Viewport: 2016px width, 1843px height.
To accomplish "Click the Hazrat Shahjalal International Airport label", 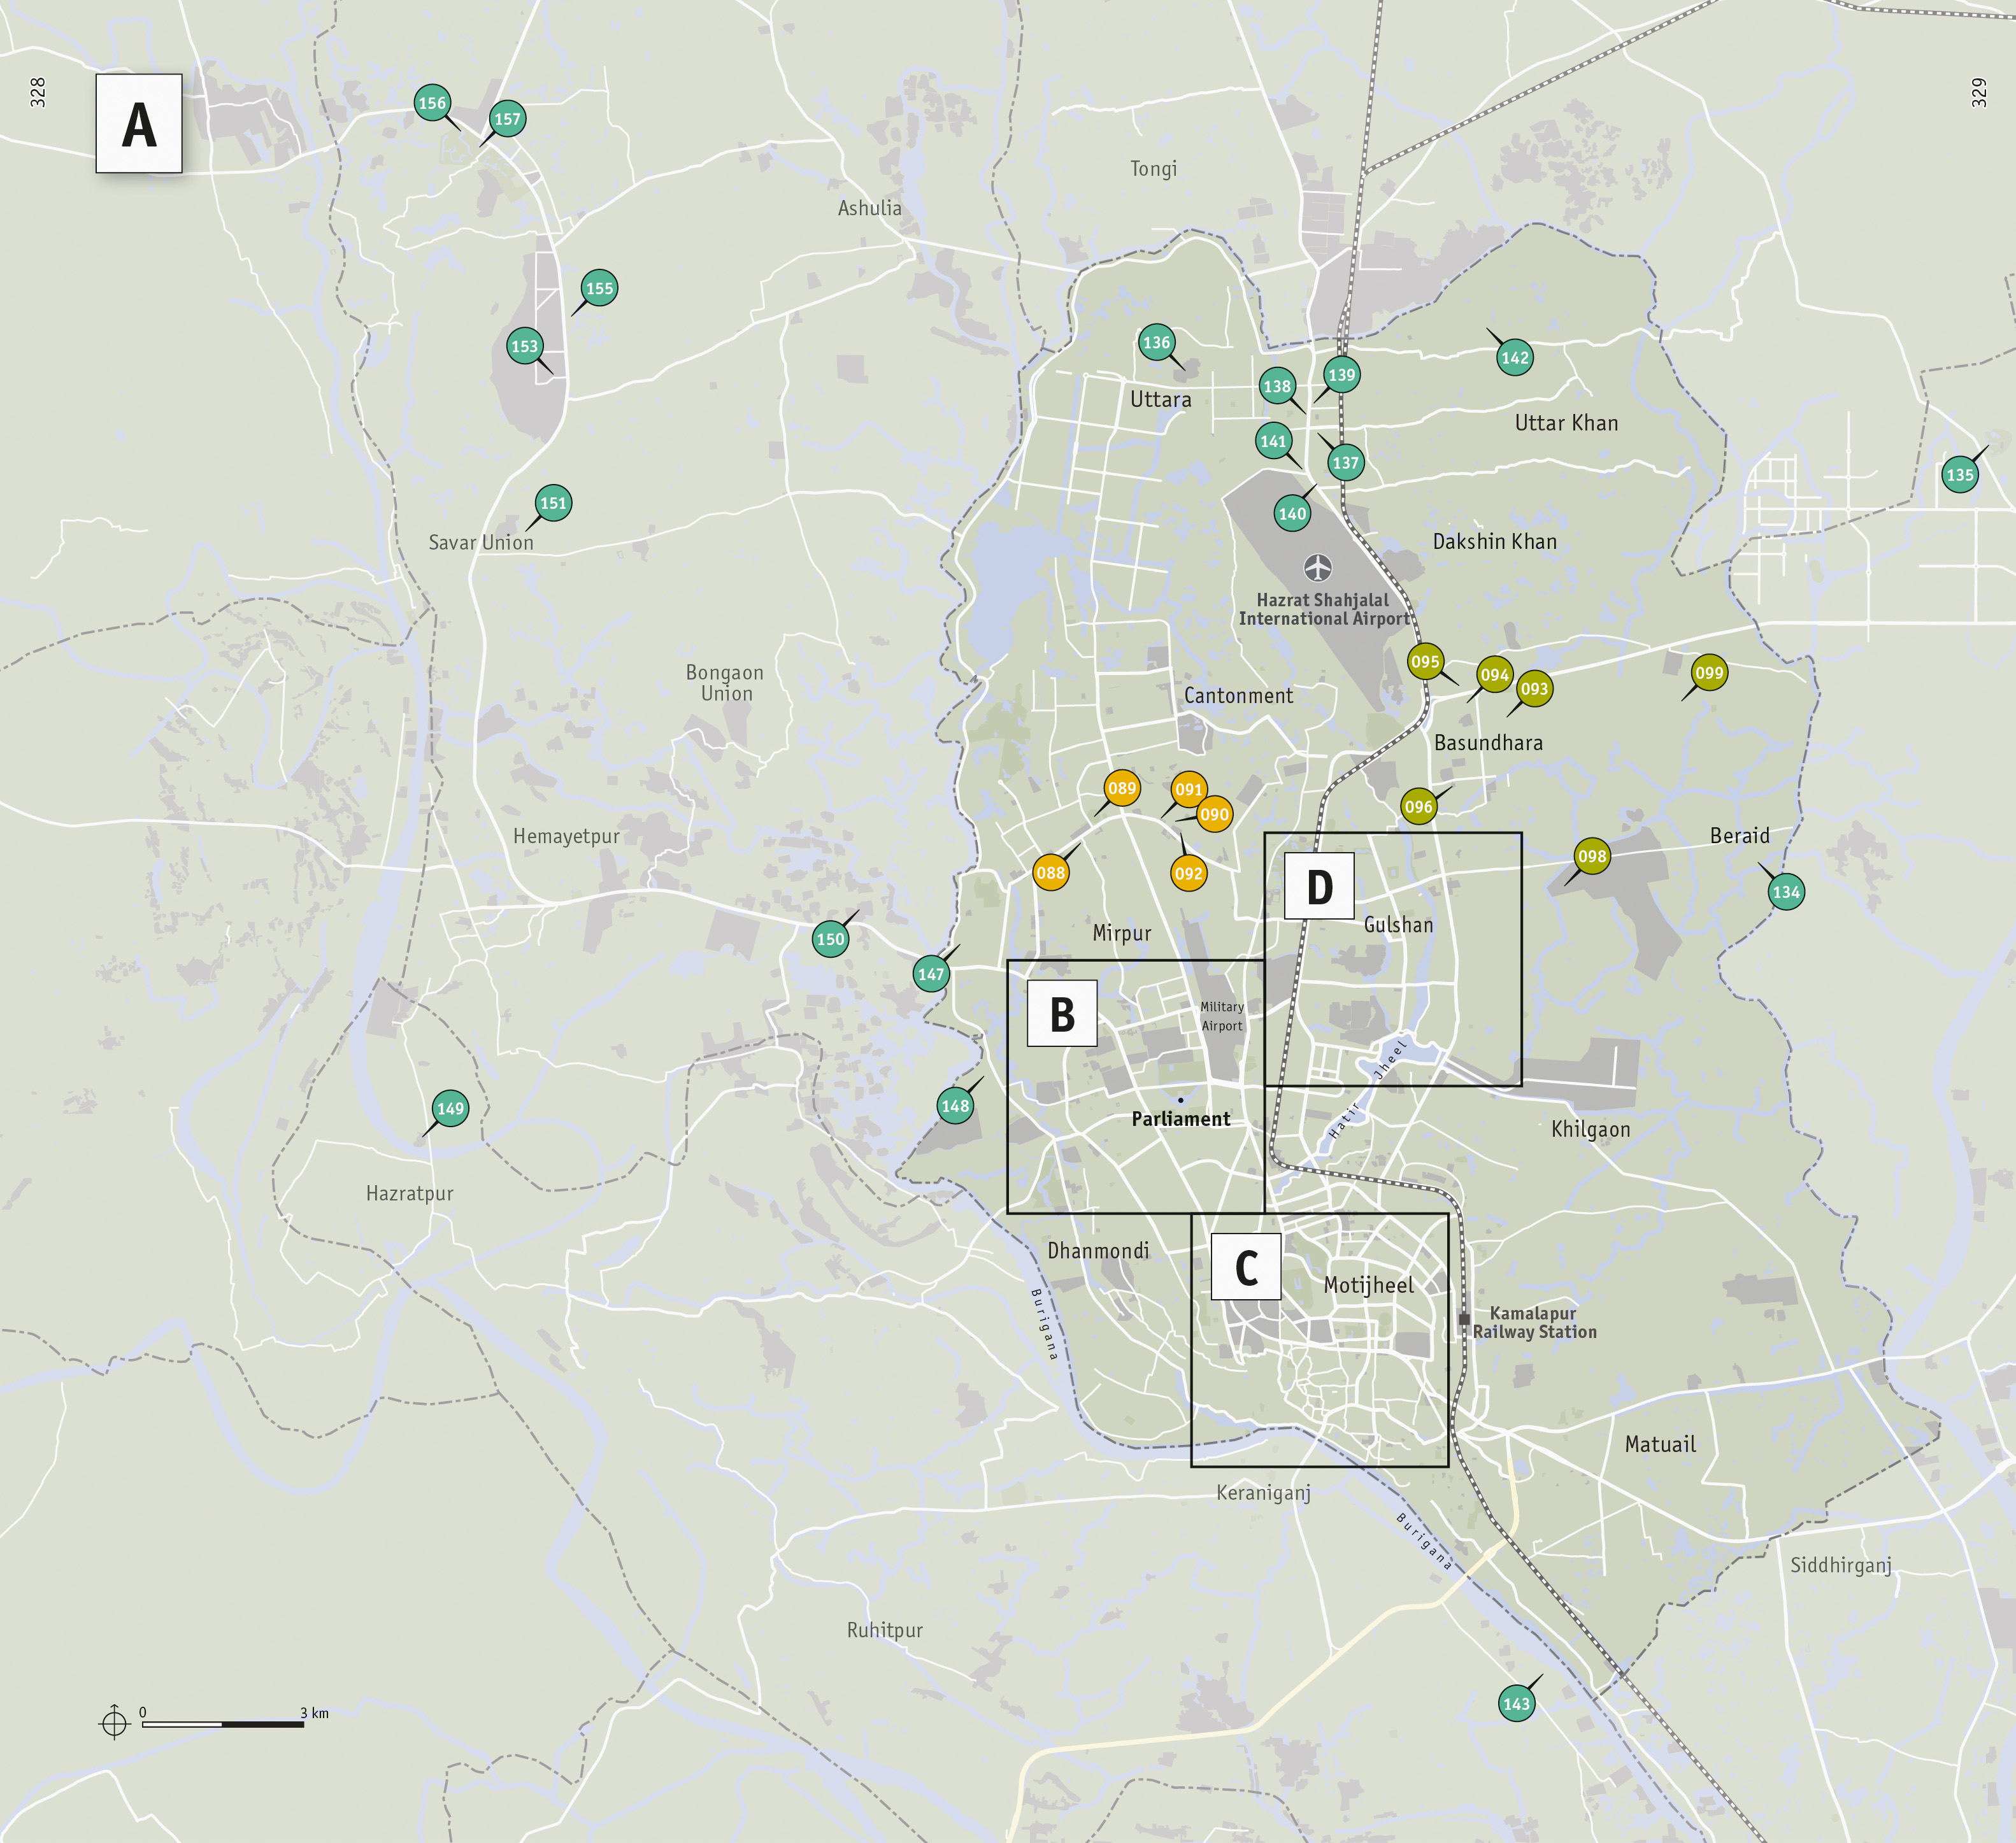I will tap(1323, 609).
